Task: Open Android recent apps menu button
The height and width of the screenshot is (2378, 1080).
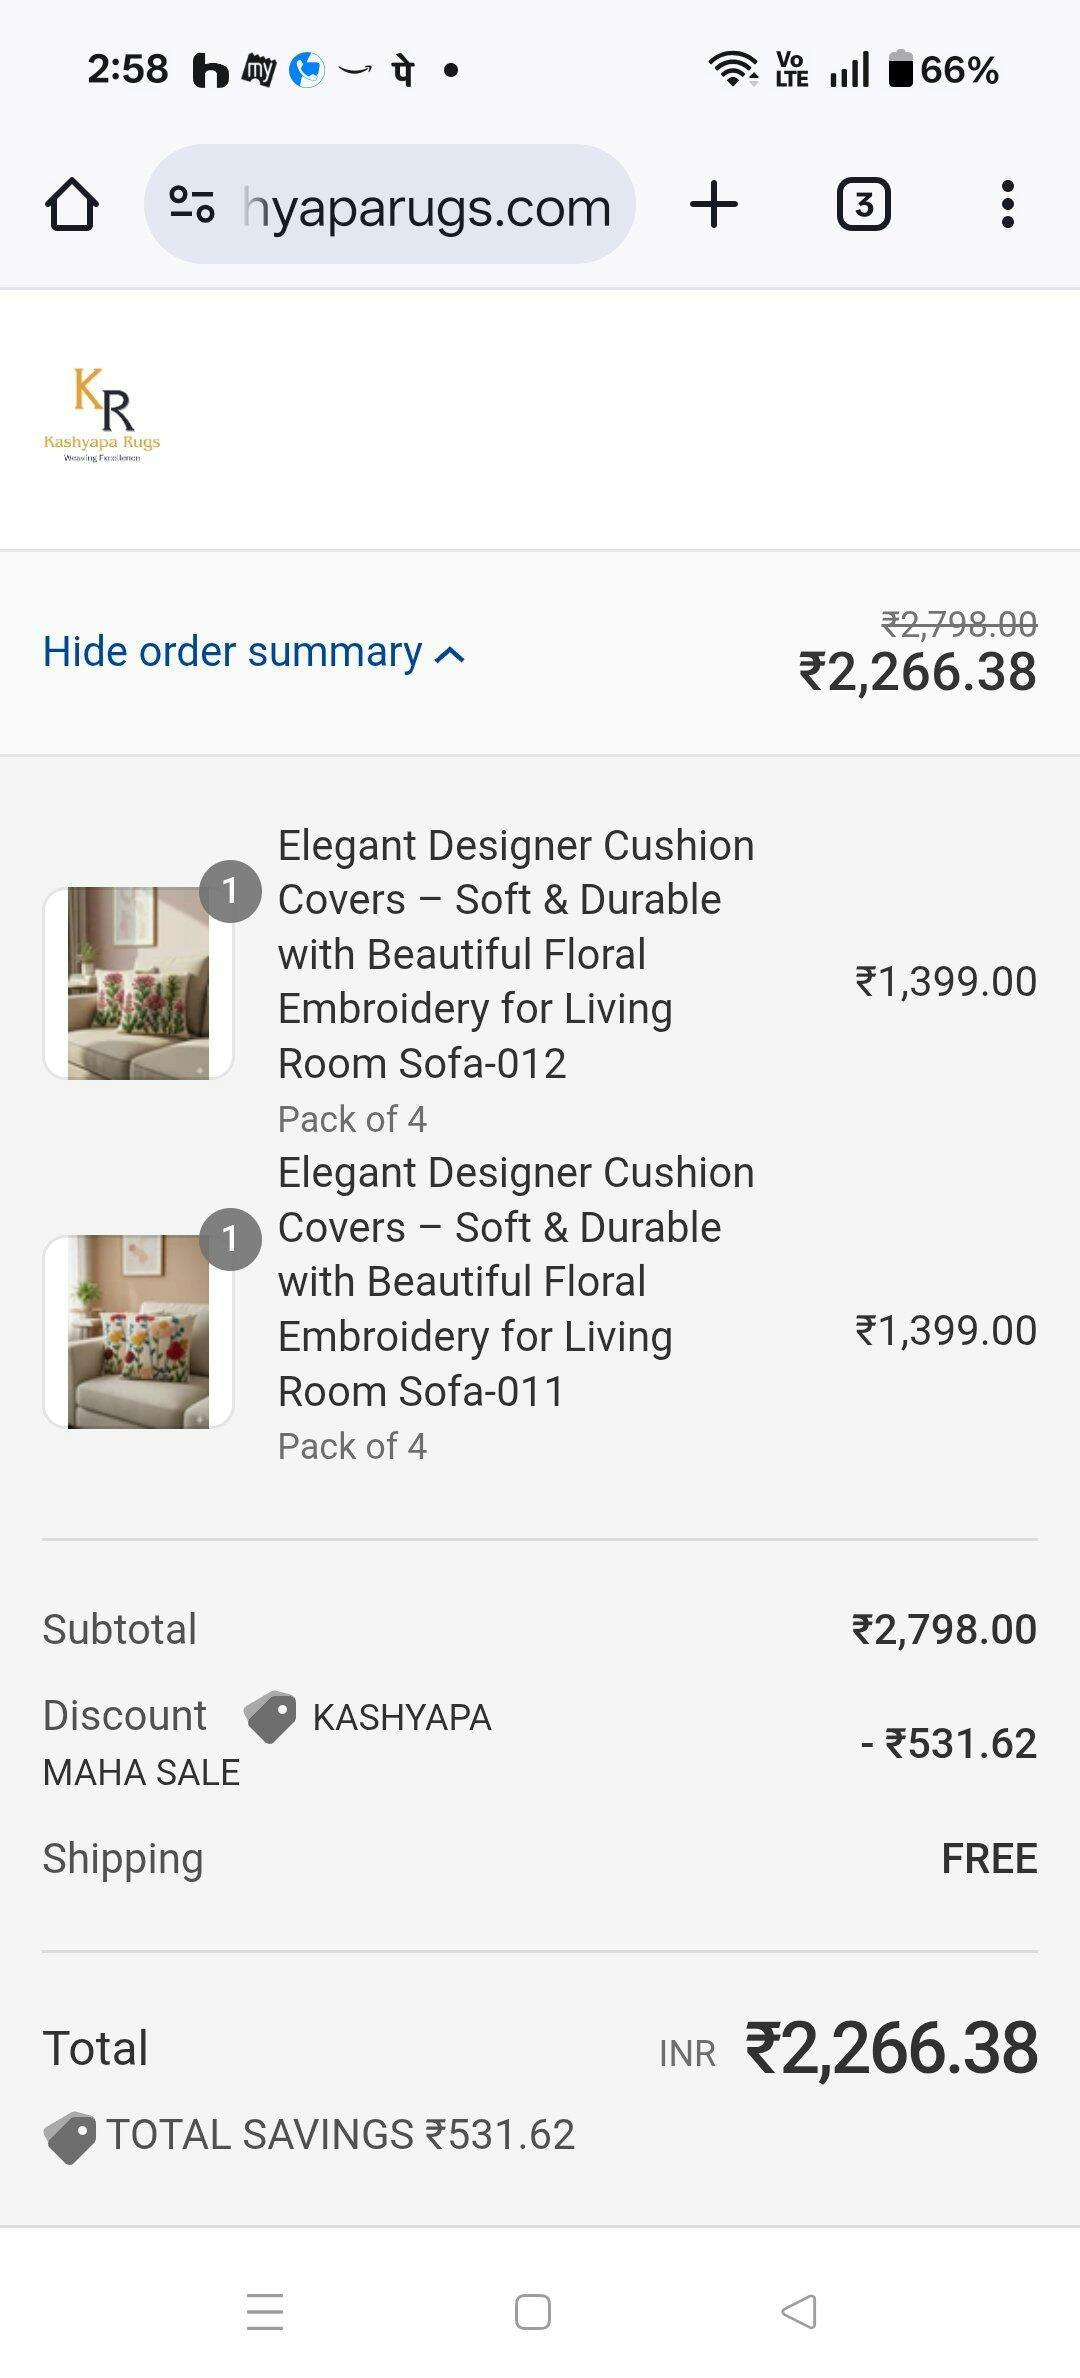Action: (x=265, y=2311)
